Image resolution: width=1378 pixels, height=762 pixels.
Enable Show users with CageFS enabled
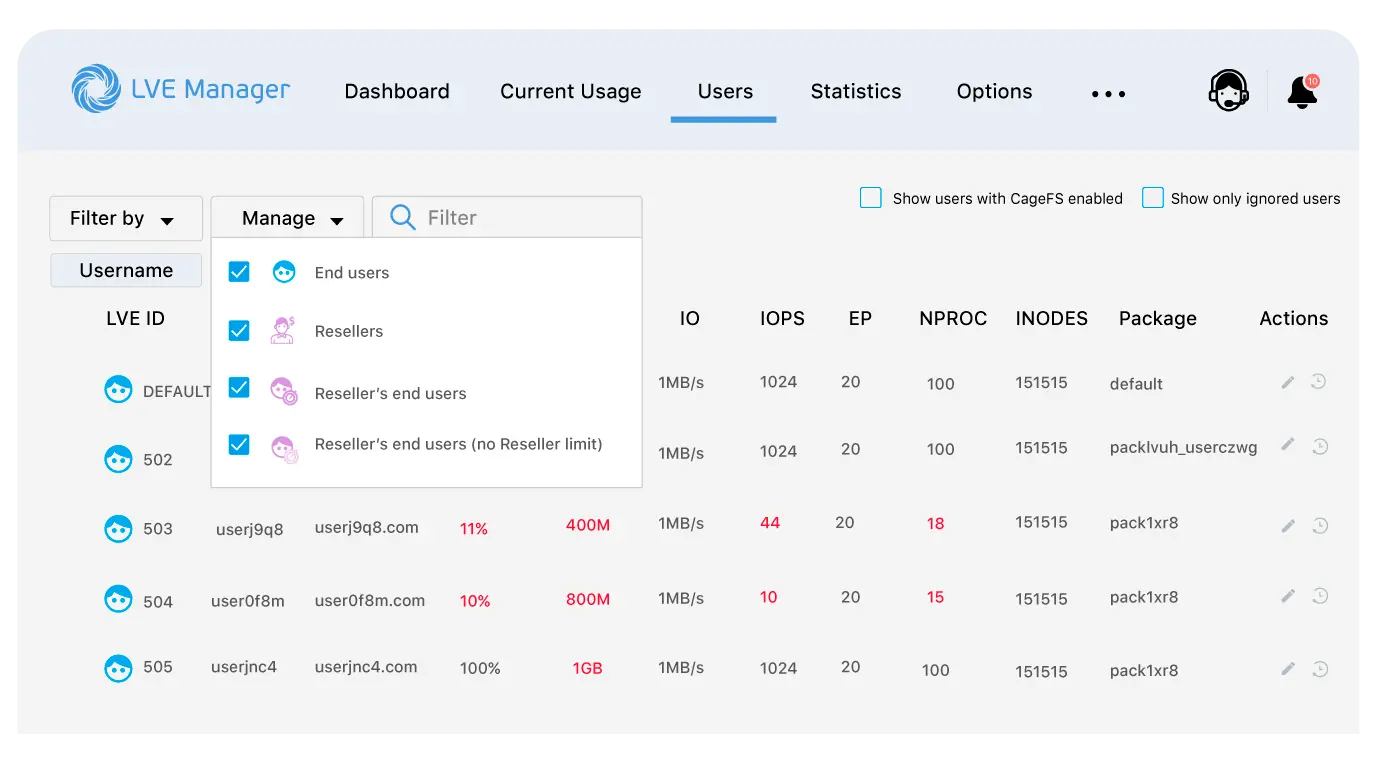click(x=870, y=198)
